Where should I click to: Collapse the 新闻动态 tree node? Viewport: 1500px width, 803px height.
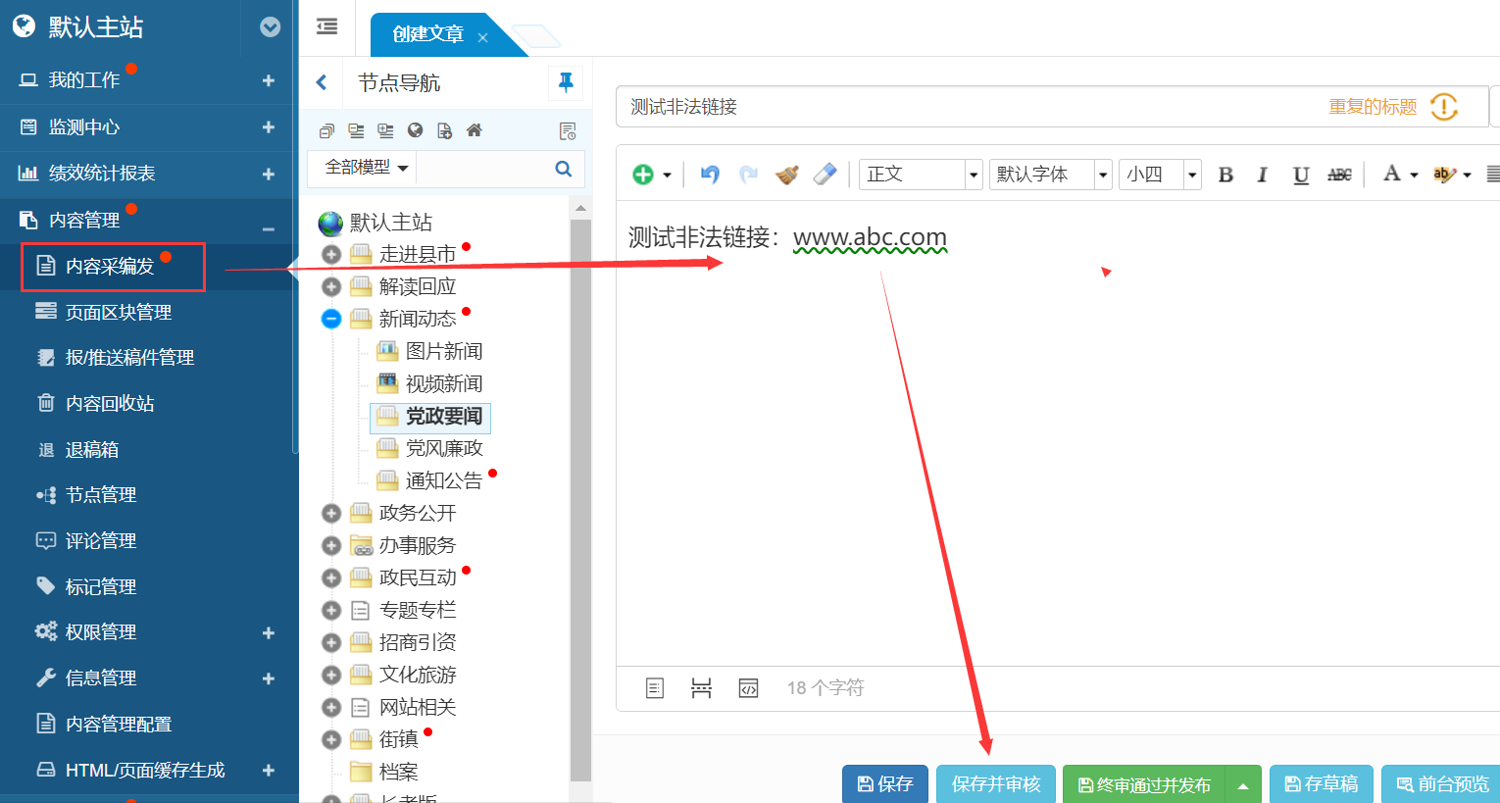[x=332, y=319]
